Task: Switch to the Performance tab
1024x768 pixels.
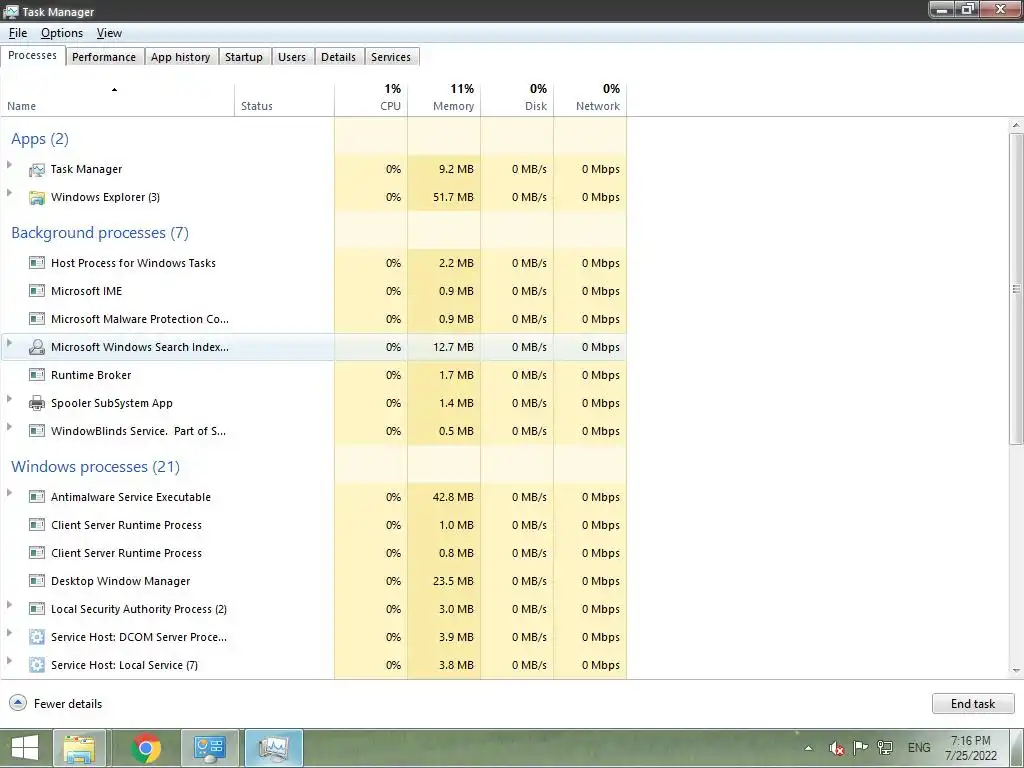Action: pos(104,57)
